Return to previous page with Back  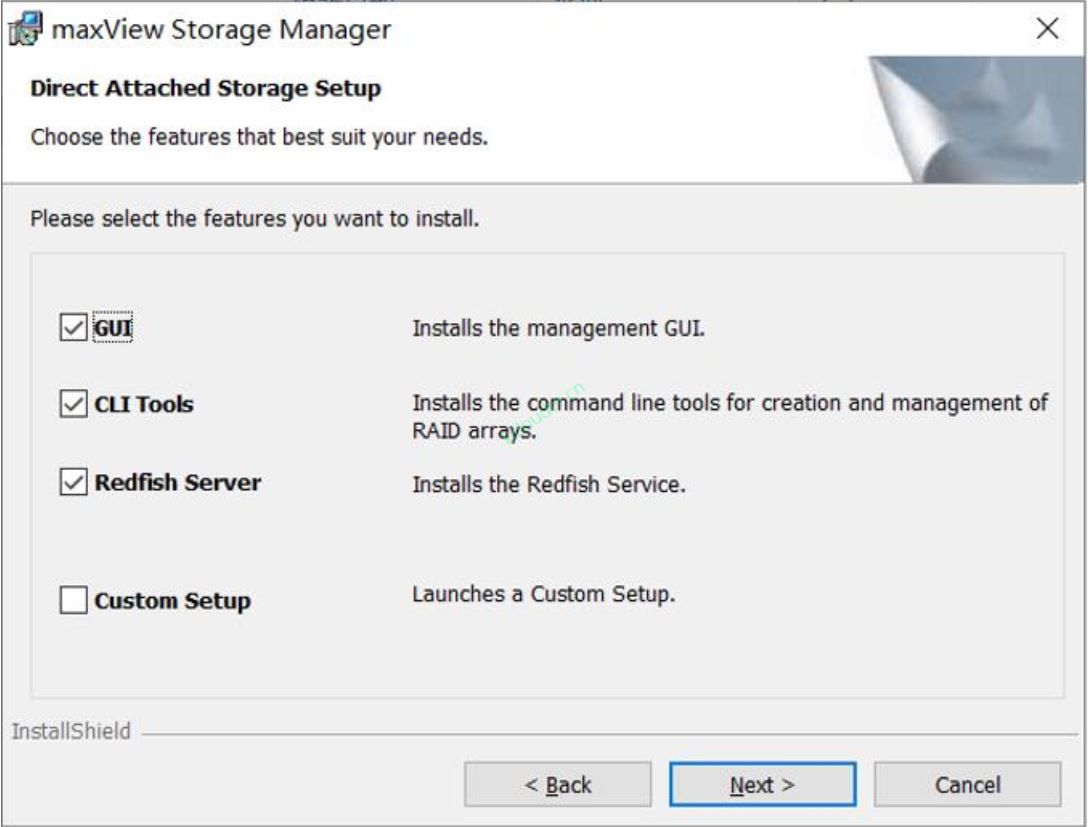558,785
